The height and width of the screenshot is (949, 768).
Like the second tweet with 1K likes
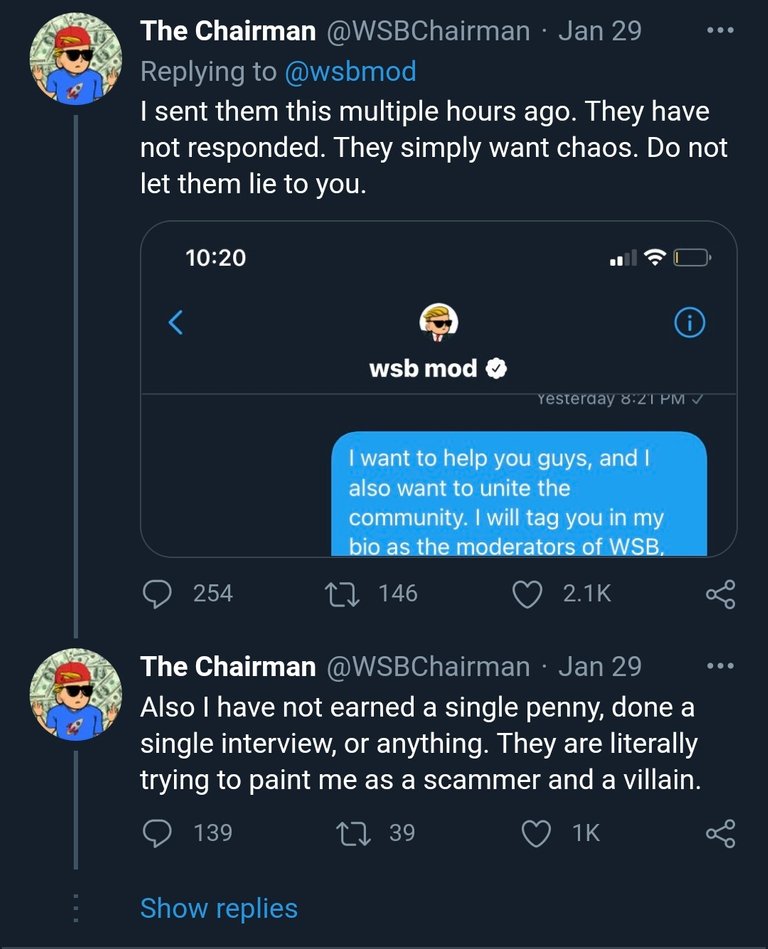point(537,832)
